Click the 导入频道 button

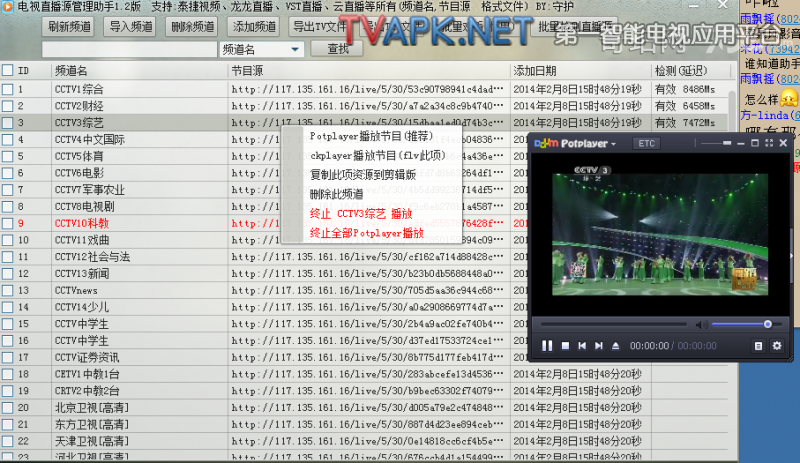coord(131,27)
